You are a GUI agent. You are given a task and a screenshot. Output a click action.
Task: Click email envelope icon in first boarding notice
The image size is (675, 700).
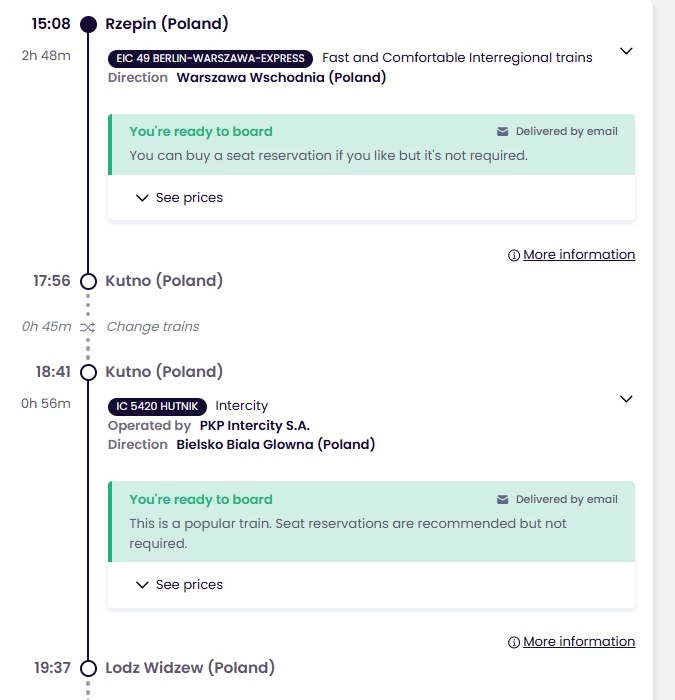pos(503,132)
